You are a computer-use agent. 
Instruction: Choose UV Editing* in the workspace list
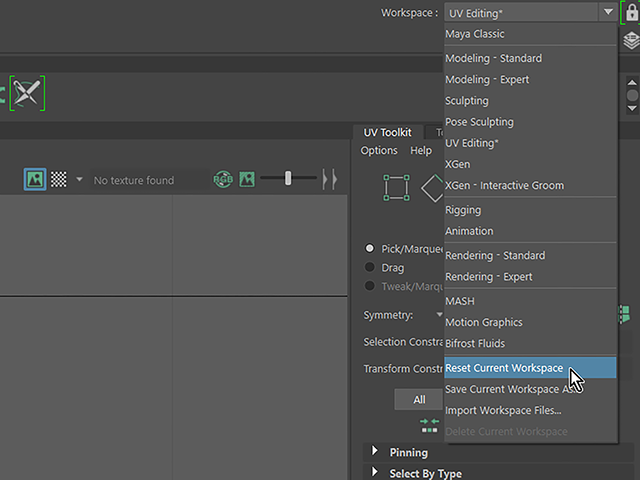pyautogui.click(x=530, y=143)
